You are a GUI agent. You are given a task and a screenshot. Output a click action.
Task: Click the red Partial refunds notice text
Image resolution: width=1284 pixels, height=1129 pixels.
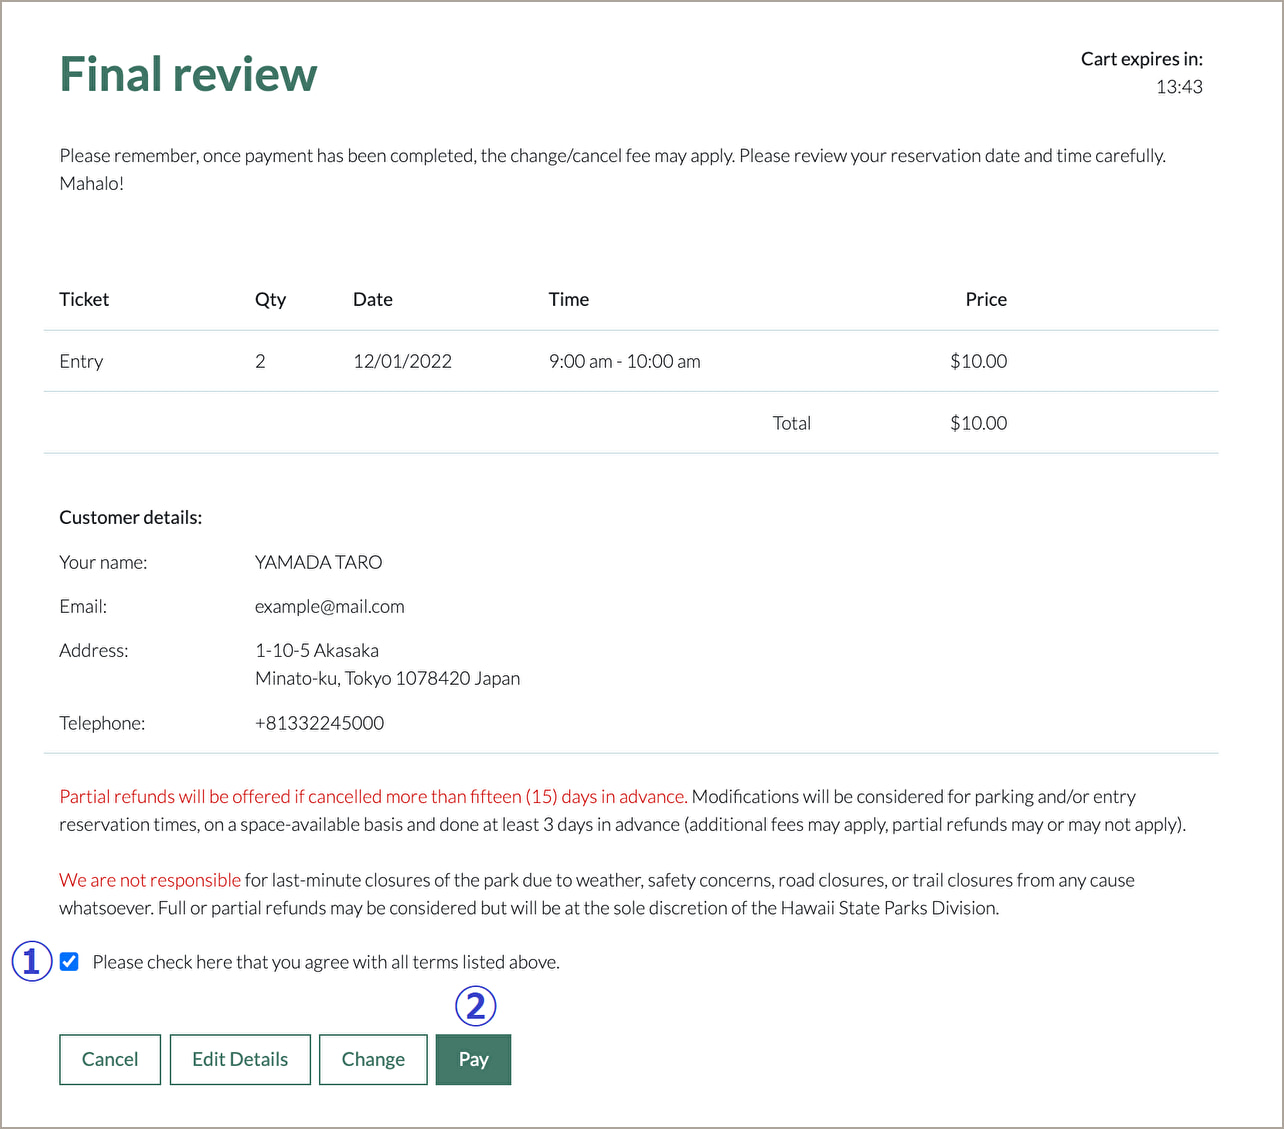pos(373,797)
